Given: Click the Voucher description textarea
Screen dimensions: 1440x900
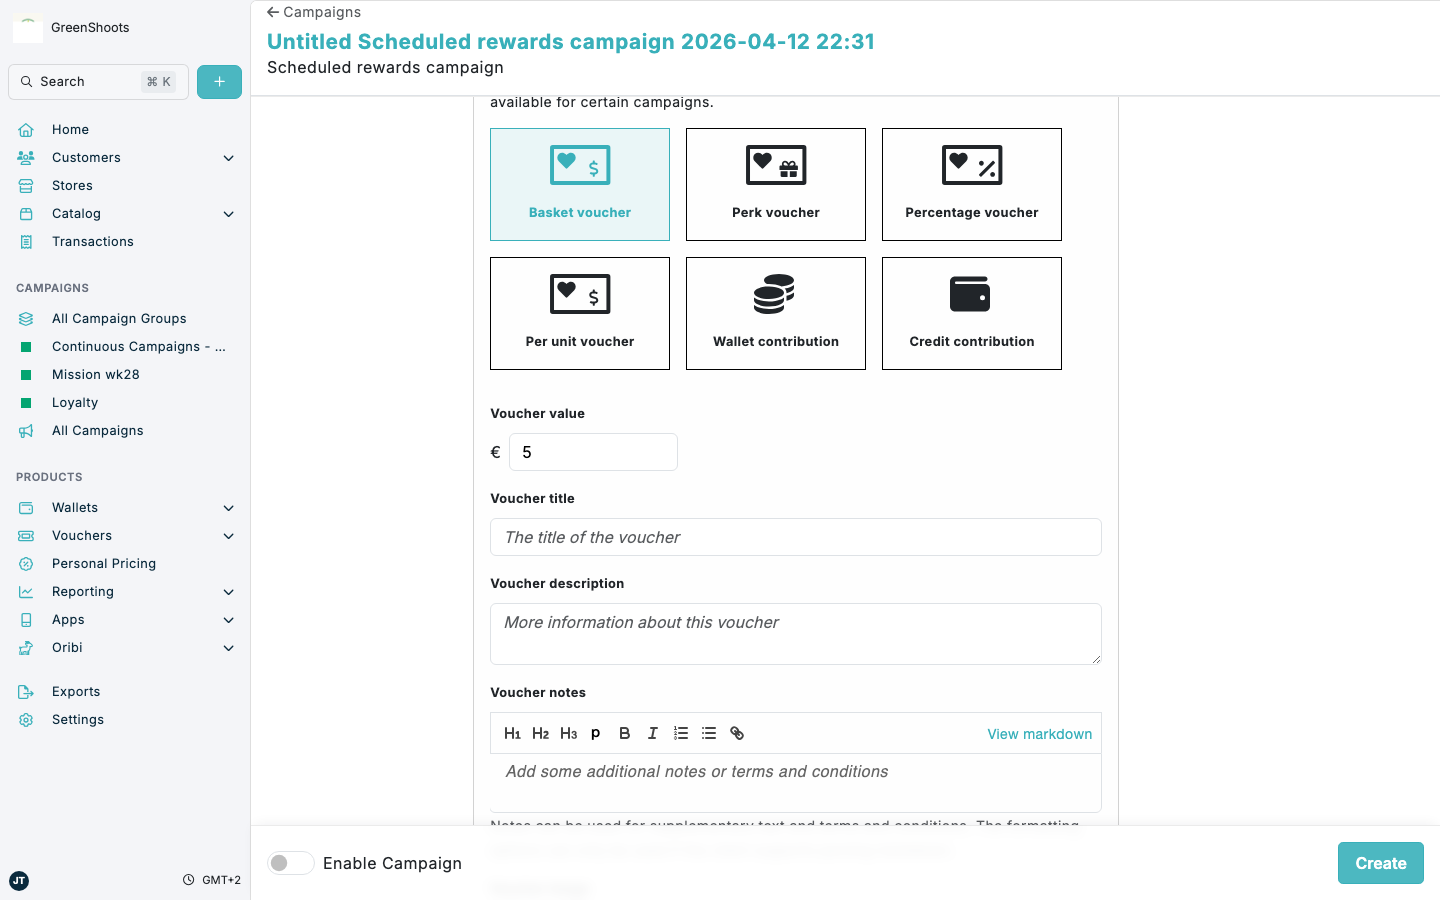Looking at the screenshot, I should tap(796, 634).
